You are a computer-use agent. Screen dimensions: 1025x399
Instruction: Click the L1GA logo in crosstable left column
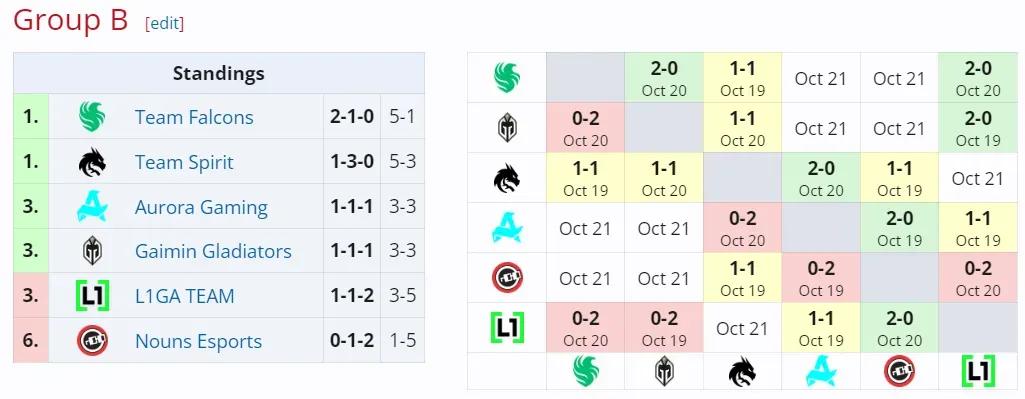(507, 328)
